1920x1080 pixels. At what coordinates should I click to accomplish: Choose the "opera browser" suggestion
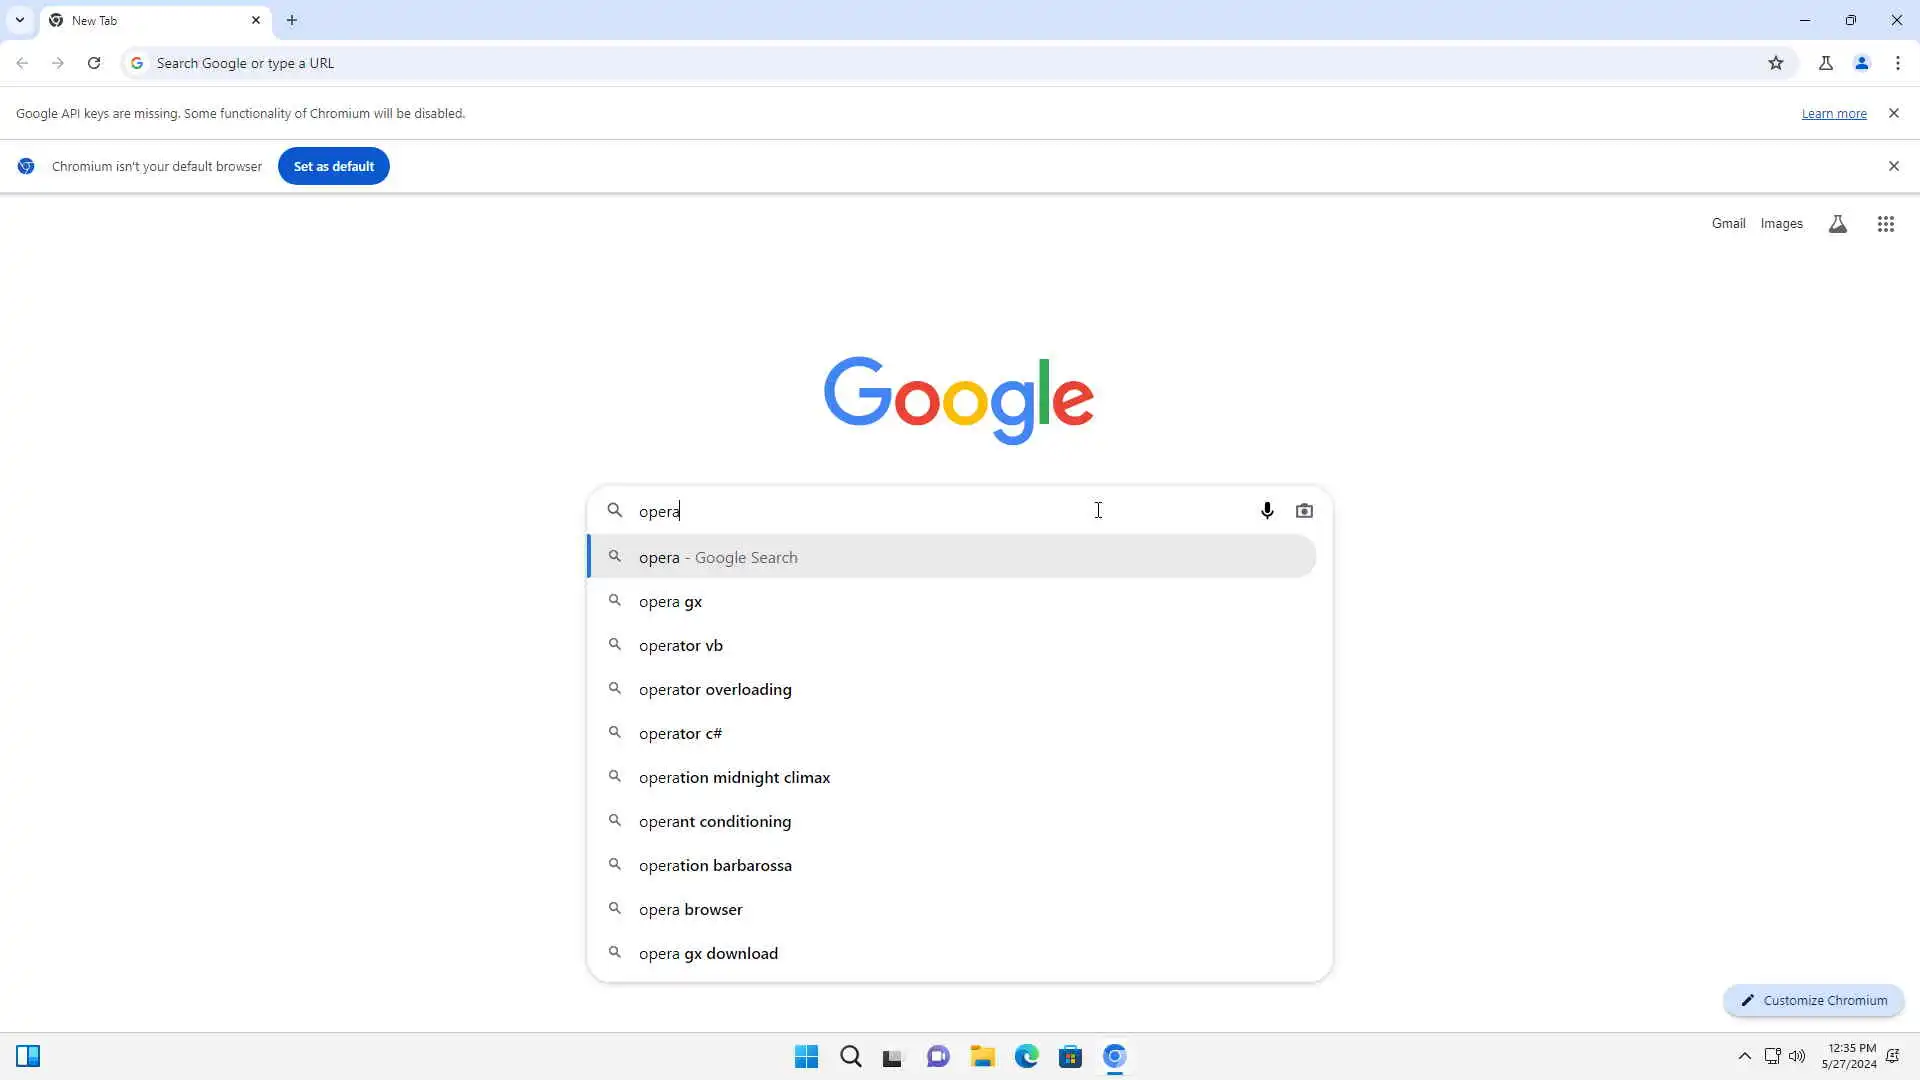pyautogui.click(x=690, y=910)
